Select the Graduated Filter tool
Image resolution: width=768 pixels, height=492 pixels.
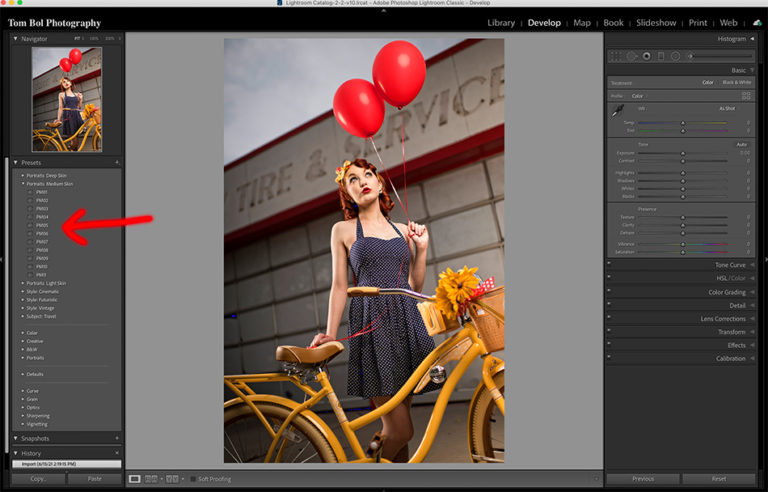(661, 56)
